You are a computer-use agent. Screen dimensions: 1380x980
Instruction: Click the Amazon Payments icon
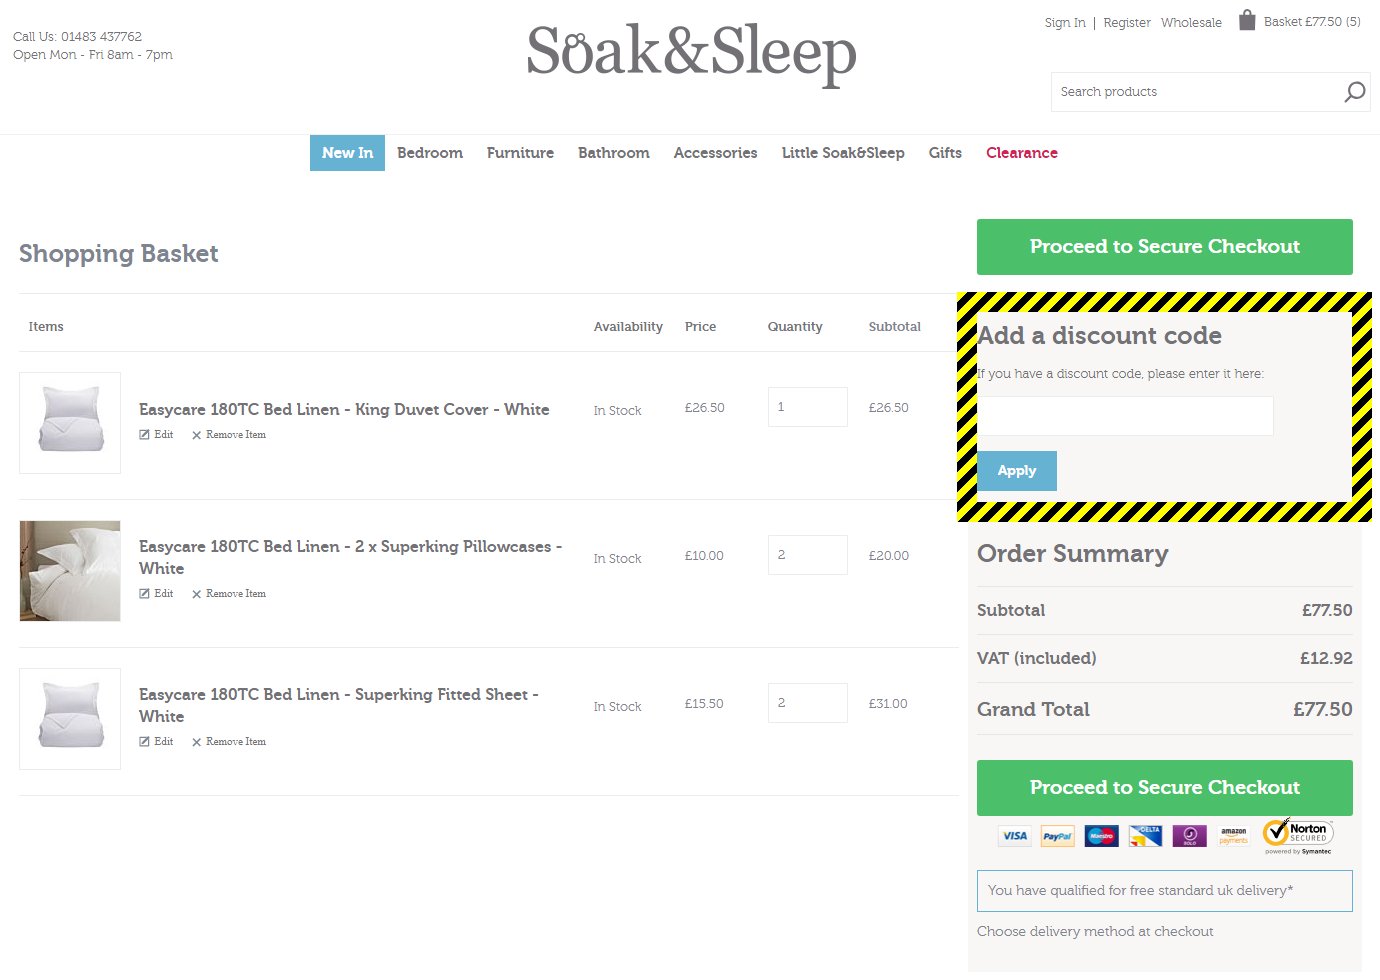1233,836
